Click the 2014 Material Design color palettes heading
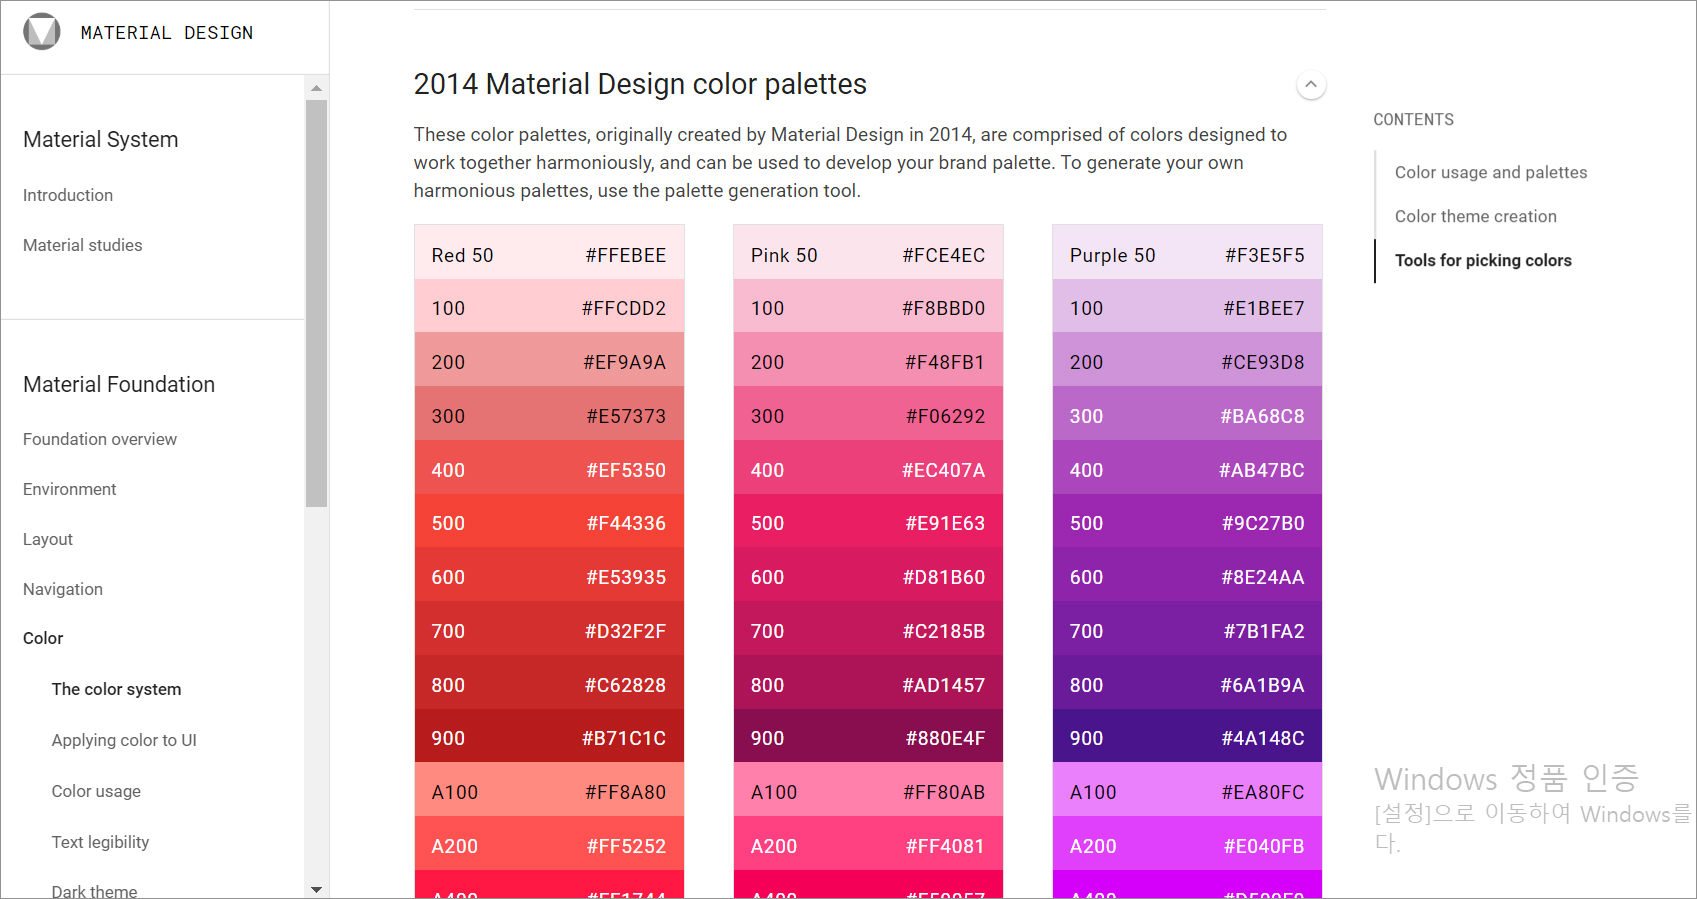 click(x=640, y=84)
